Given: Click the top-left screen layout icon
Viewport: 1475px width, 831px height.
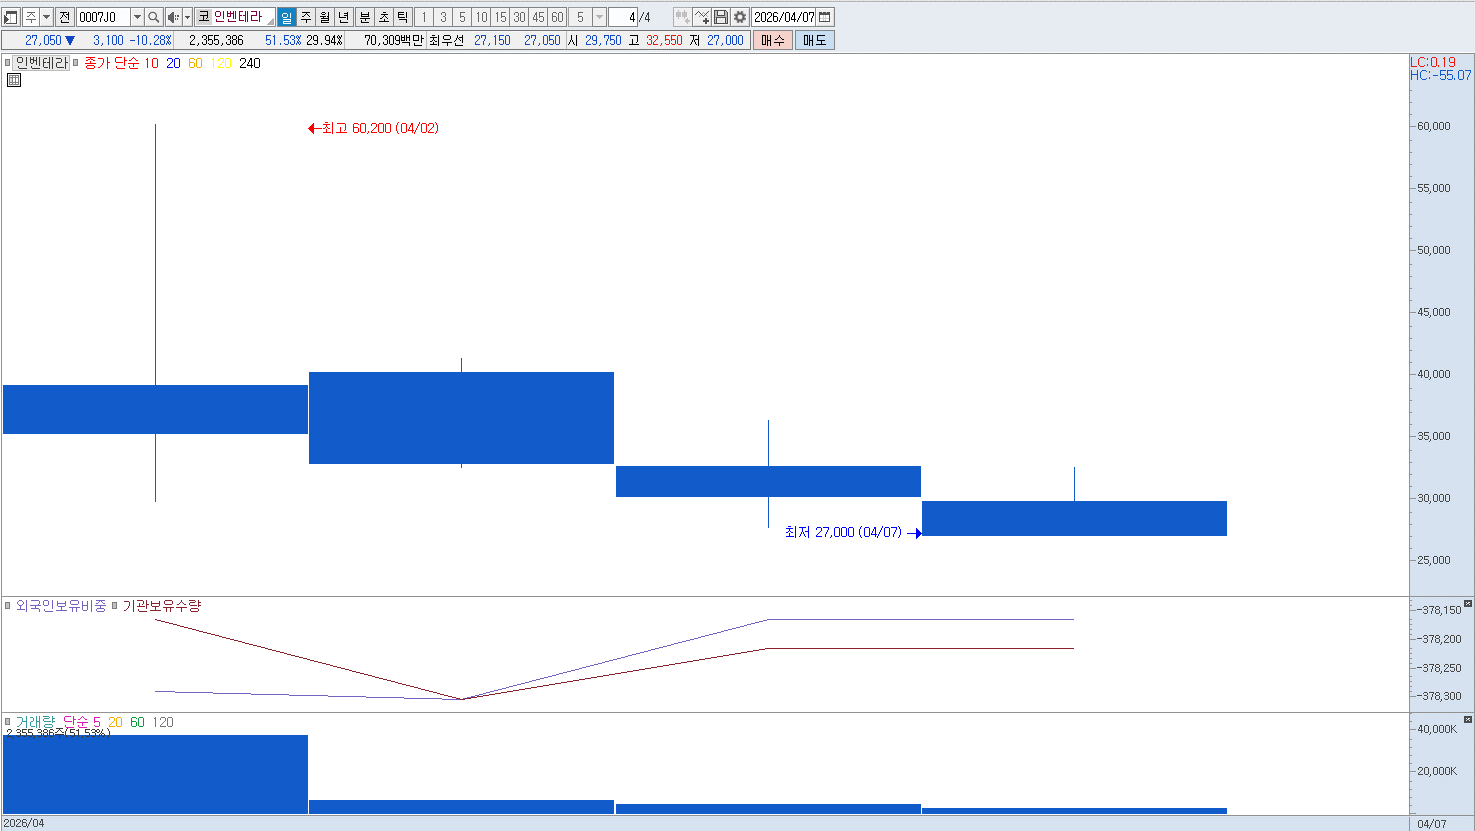Looking at the screenshot, I should click(x=11, y=17).
